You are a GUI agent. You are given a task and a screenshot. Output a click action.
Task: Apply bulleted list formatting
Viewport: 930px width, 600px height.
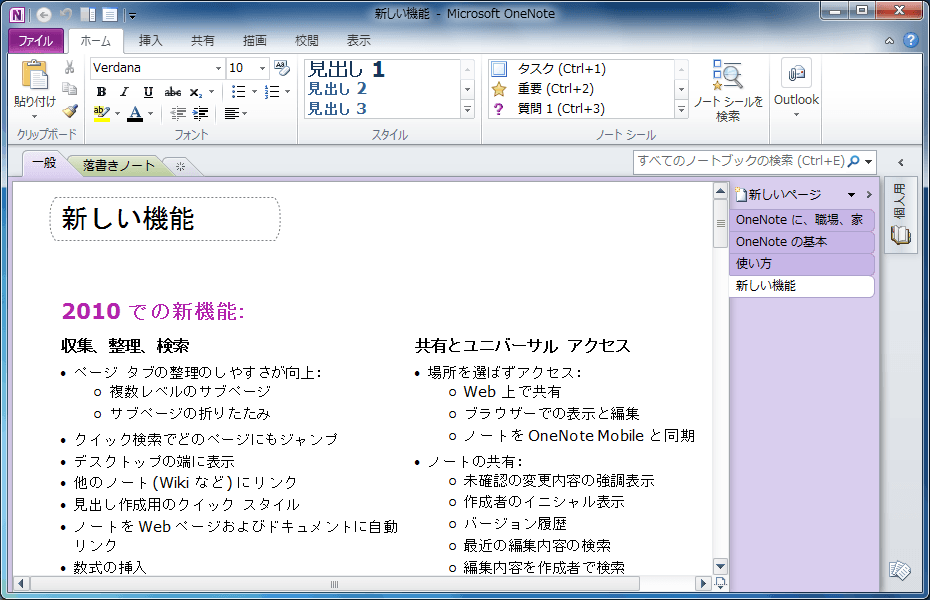[x=238, y=92]
